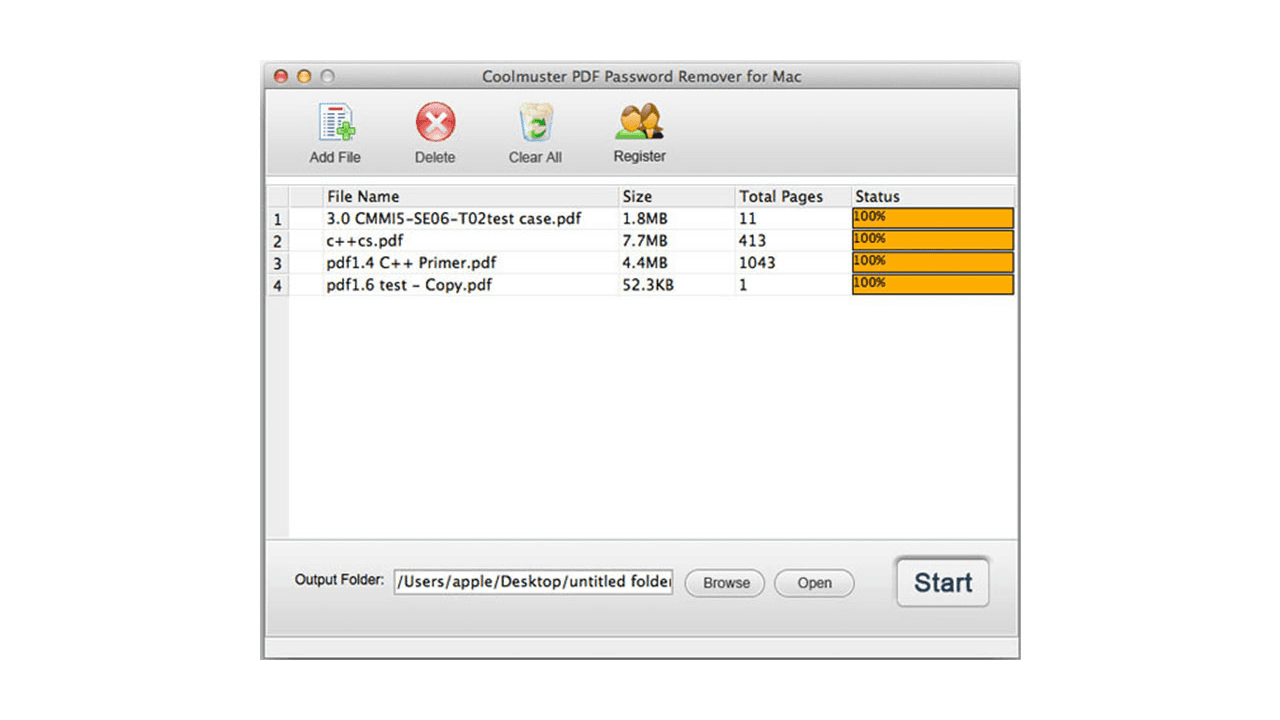Image resolution: width=1280 pixels, height=720 pixels.
Task: Click the 4.4MB size cell
Action: [x=677, y=262]
